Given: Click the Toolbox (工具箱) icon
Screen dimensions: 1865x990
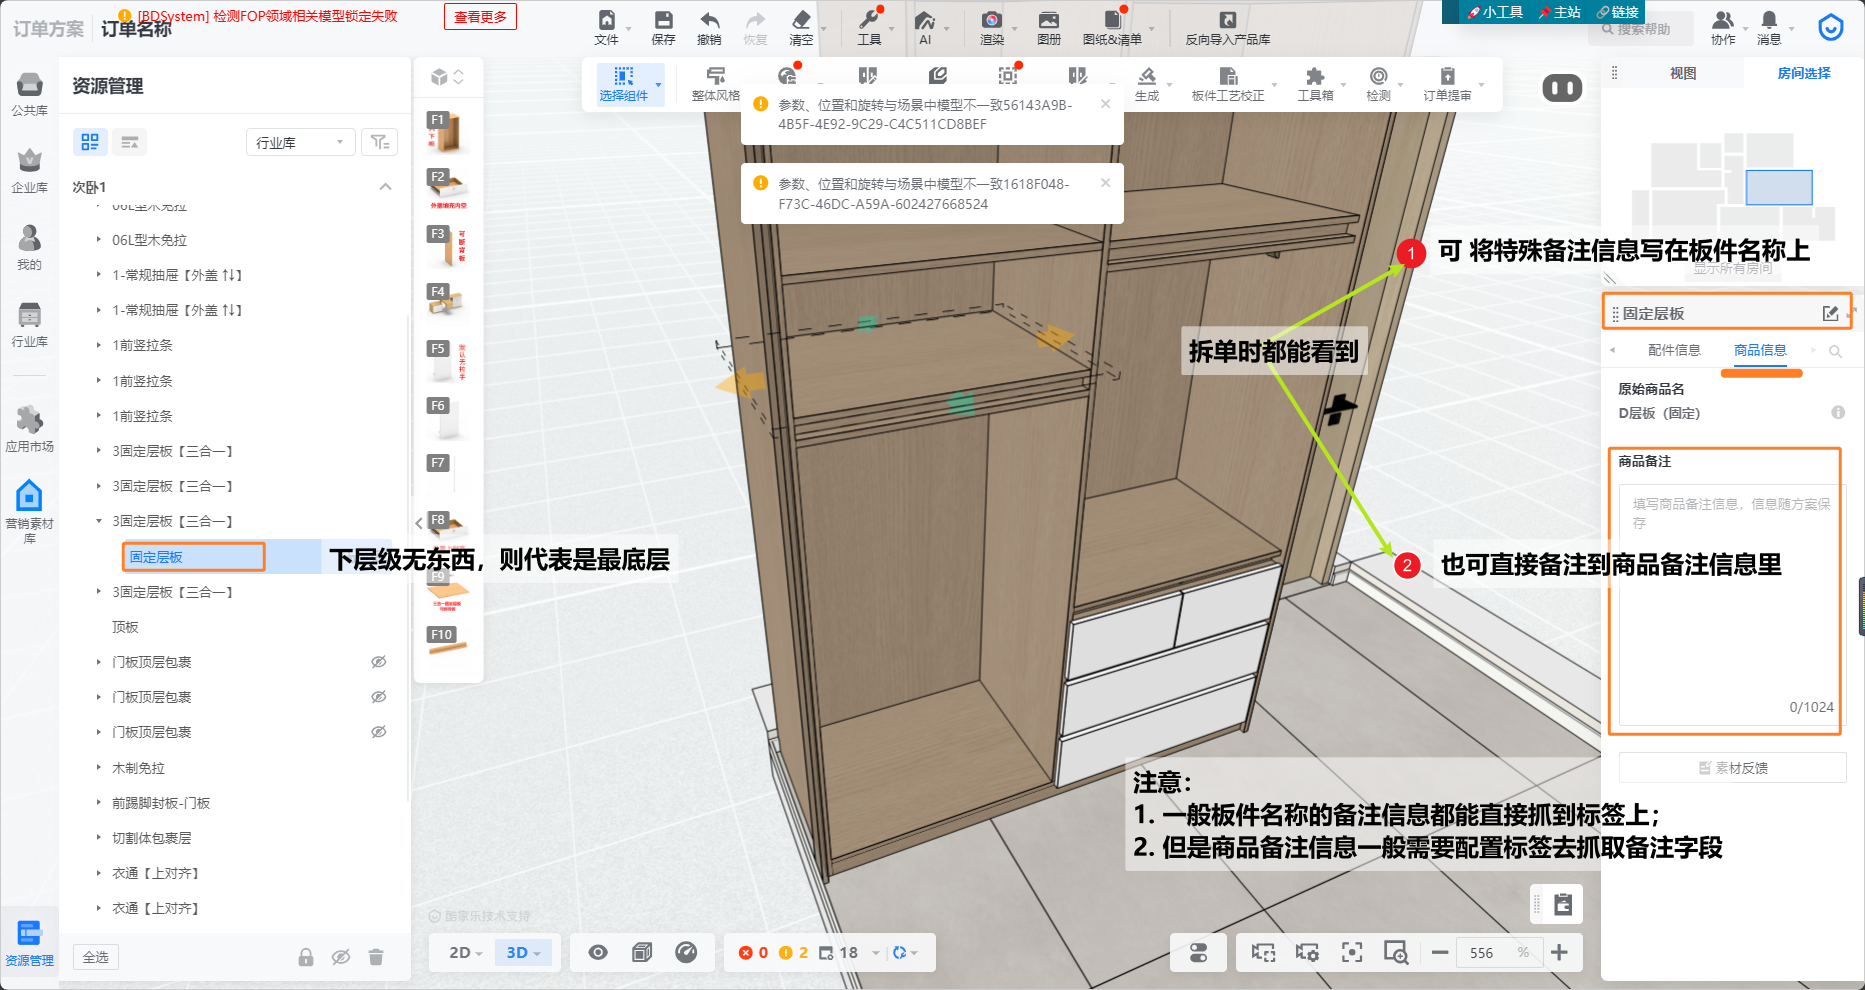Looking at the screenshot, I should (x=1315, y=78).
